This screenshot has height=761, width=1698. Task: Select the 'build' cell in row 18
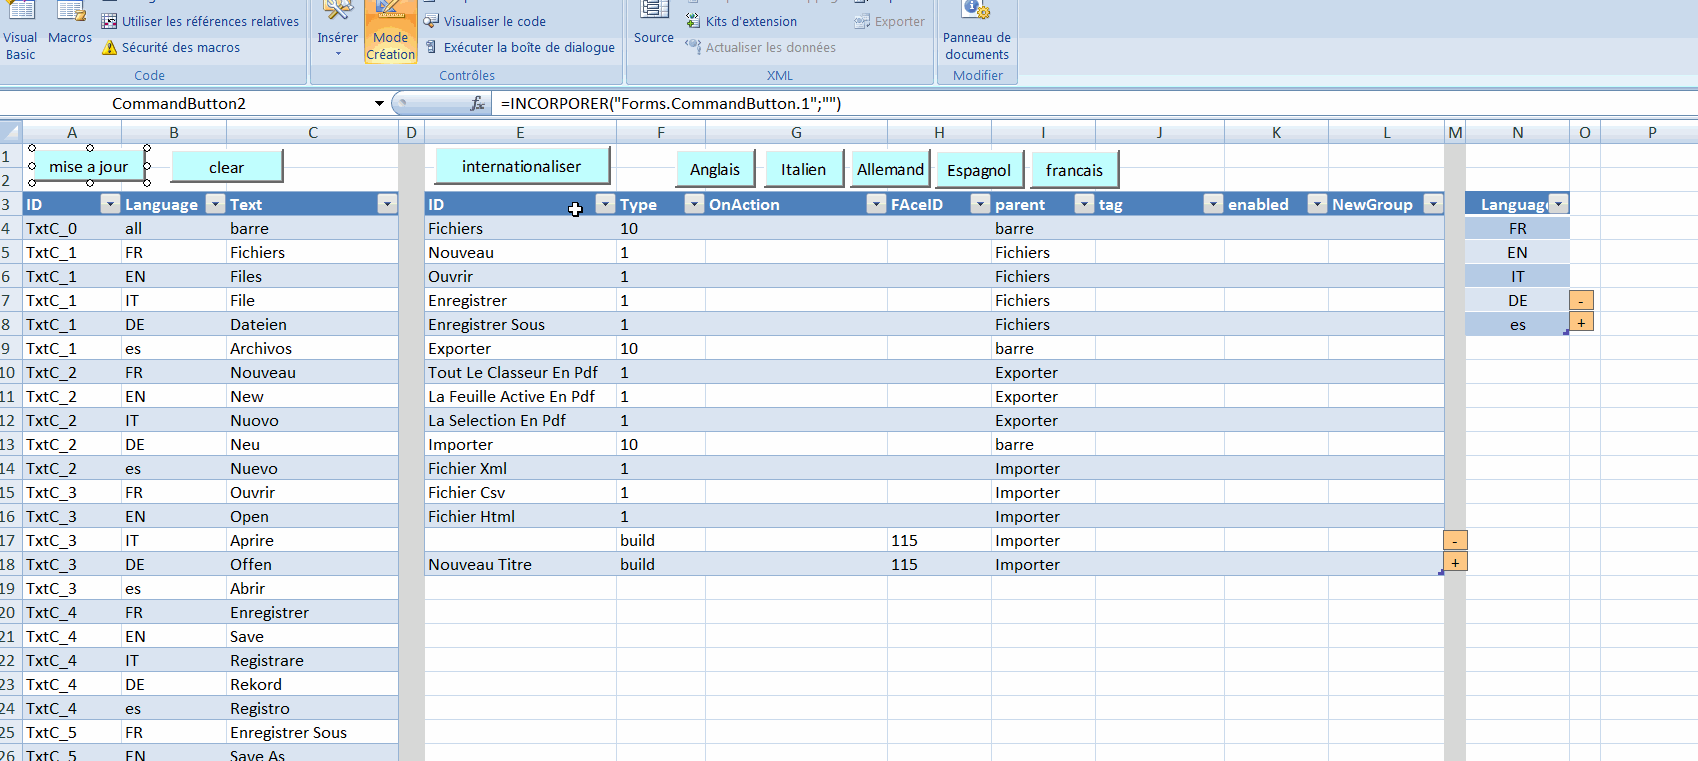click(x=661, y=564)
